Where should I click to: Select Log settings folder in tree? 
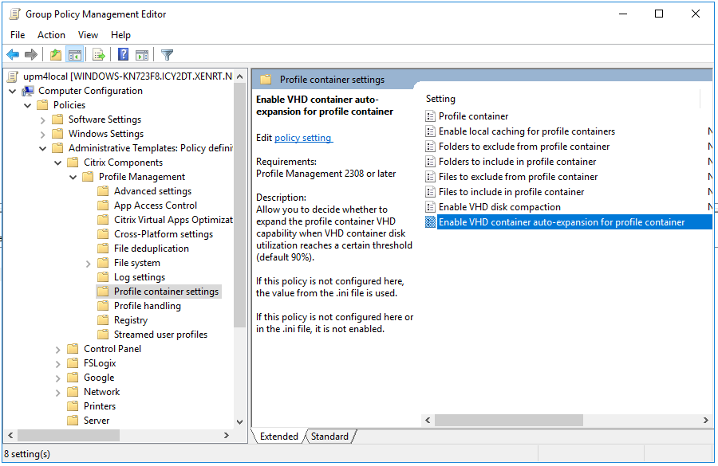pyautogui.click(x=139, y=277)
